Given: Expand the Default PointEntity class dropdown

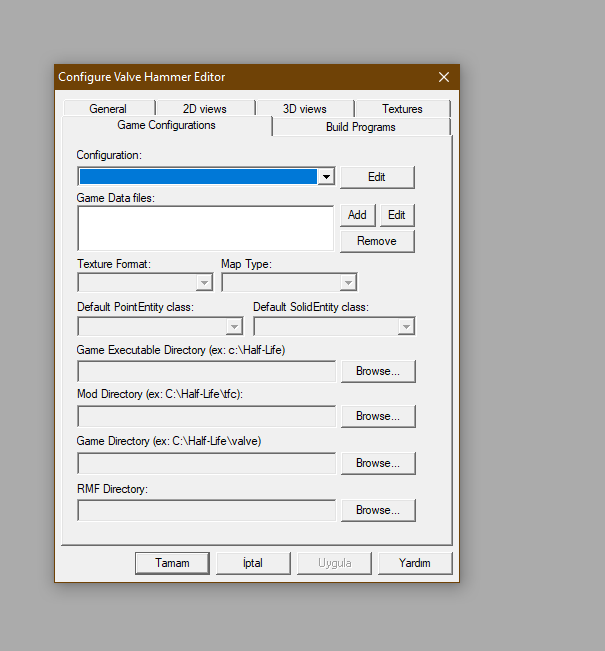Looking at the screenshot, I should coord(234,327).
